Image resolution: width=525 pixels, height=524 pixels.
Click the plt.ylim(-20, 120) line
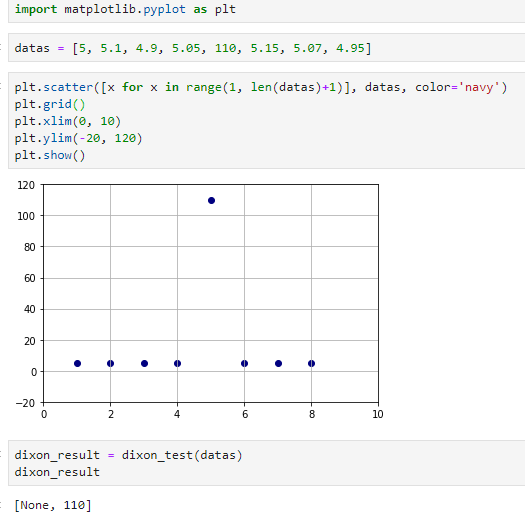pos(78,138)
